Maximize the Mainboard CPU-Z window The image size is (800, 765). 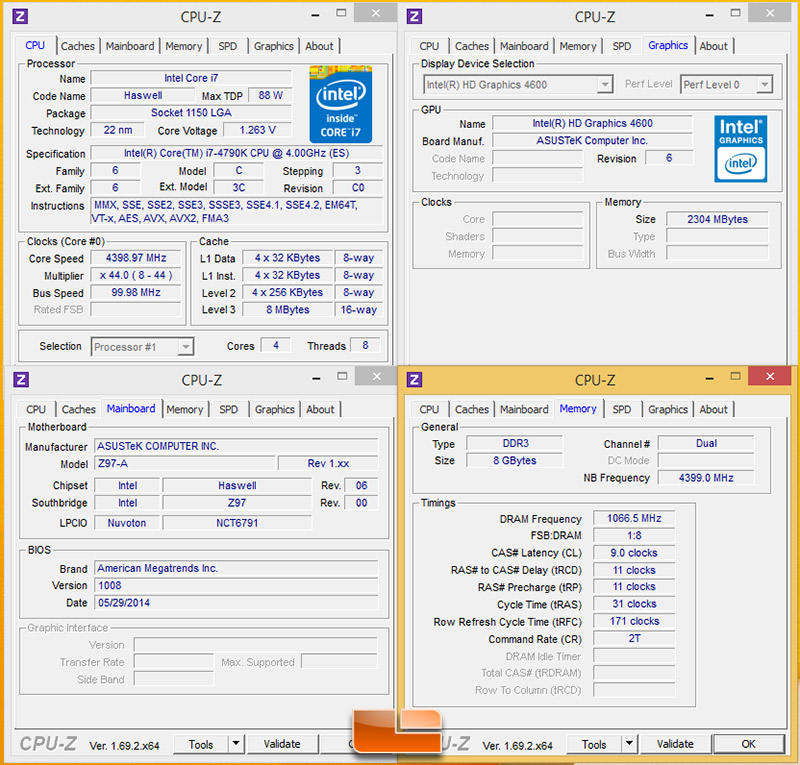(342, 376)
